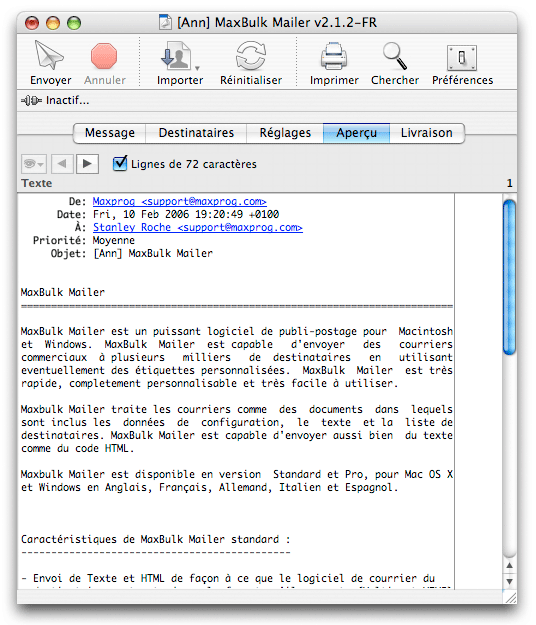The width and height of the screenshot is (536, 625).
Task: Click the red close window button
Action: (x=32, y=23)
